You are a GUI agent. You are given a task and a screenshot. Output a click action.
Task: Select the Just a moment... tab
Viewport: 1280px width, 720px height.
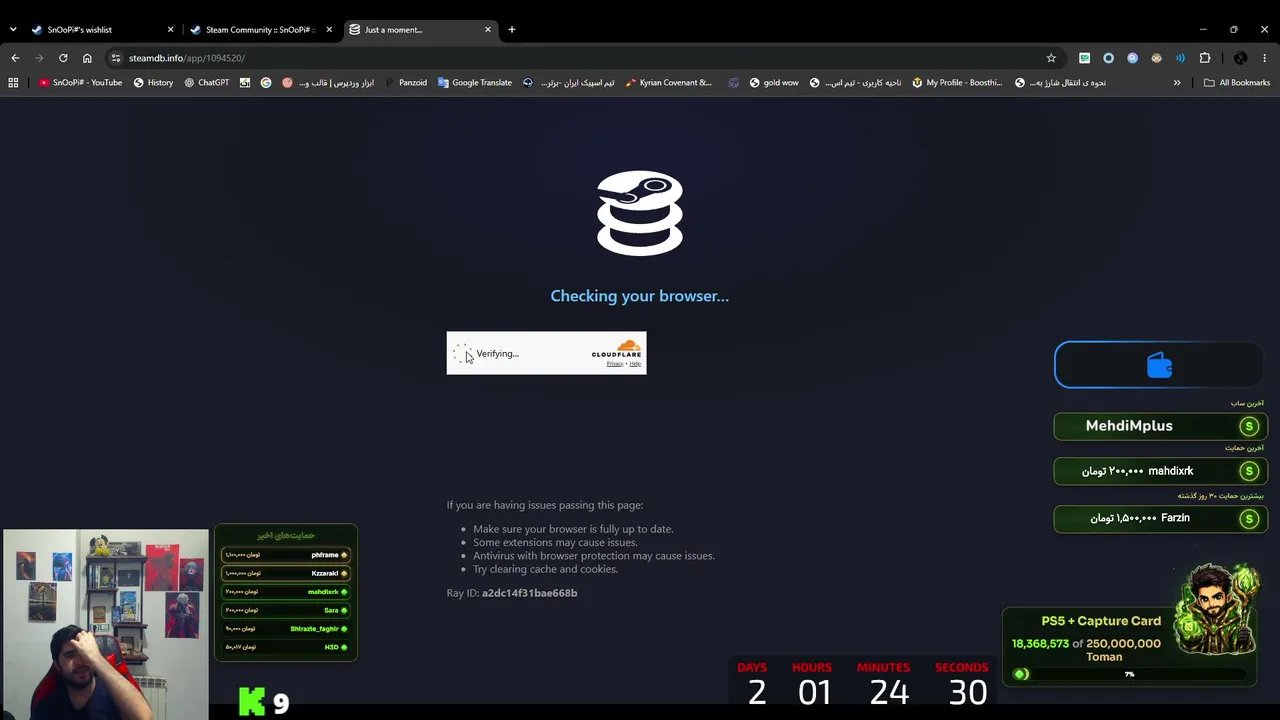(x=420, y=30)
